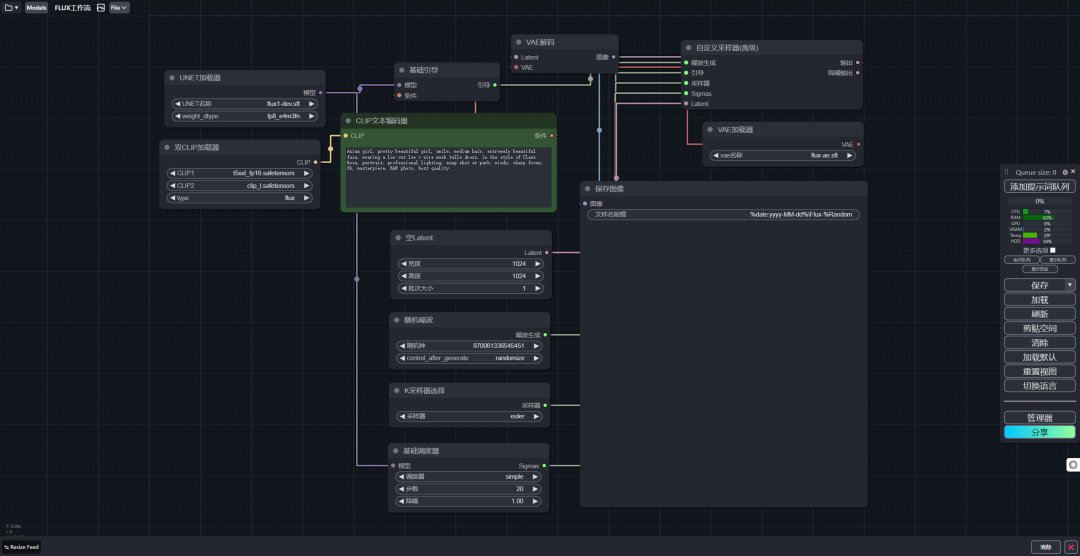The height and width of the screenshot is (556, 1080).
Task: Click 添加提示词队列 button
Action: [x=1039, y=186]
